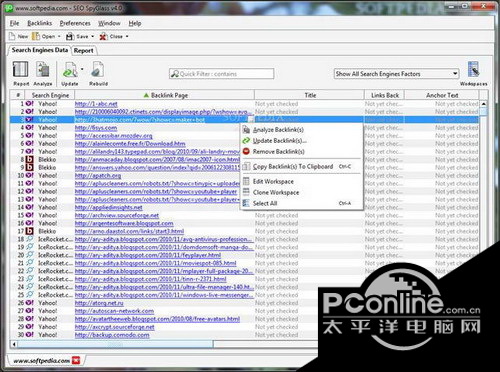
Task: Click the green Update Backlink(s) menu icon
Action: coord(246,141)
